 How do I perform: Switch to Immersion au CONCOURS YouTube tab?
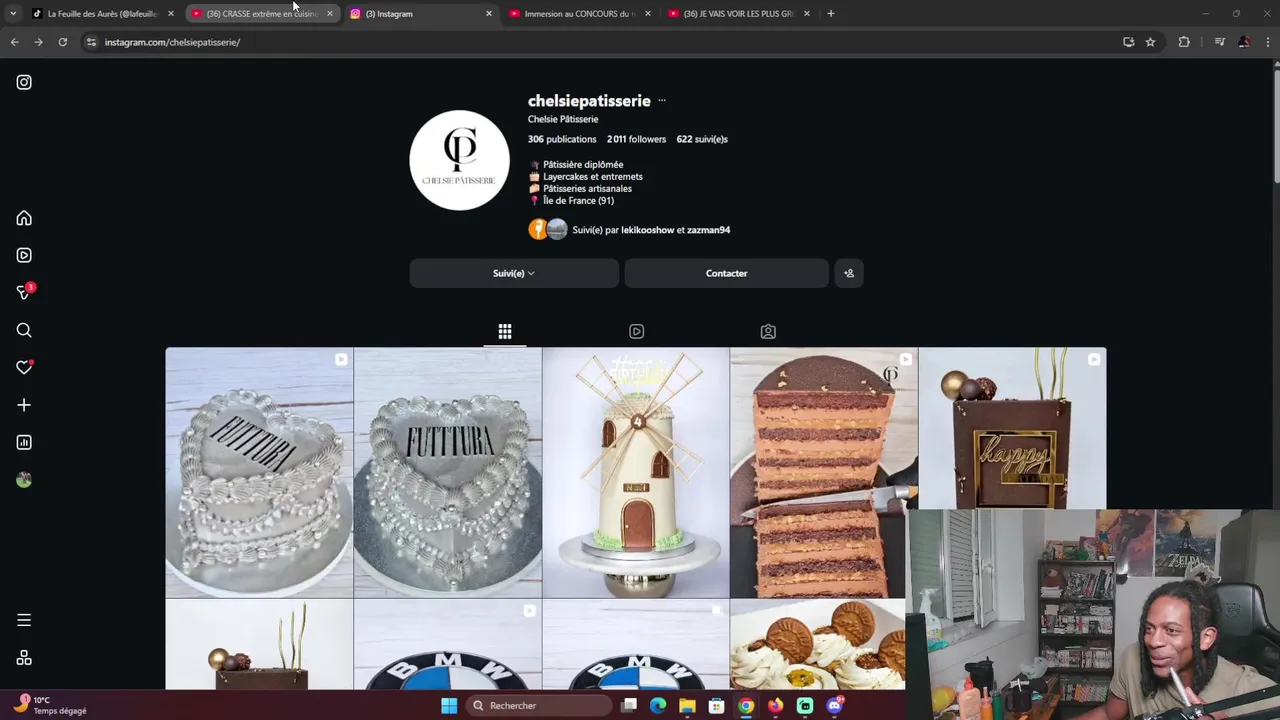579,14
